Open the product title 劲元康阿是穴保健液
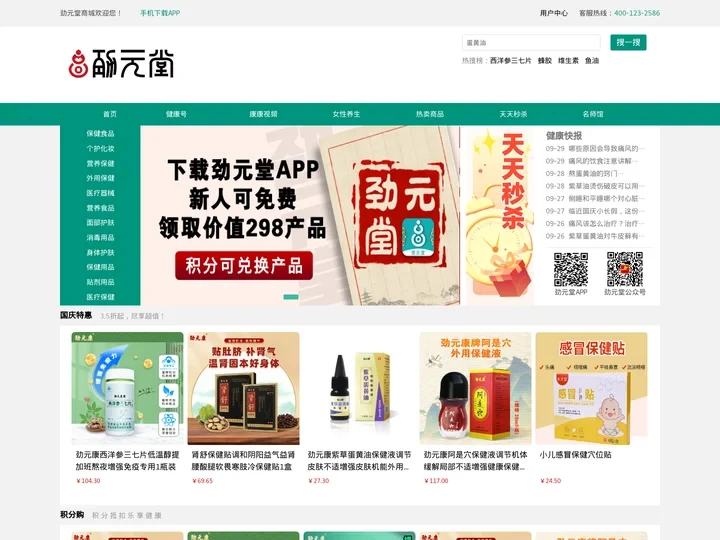This screenshot has width=720, height=540. 475,461
